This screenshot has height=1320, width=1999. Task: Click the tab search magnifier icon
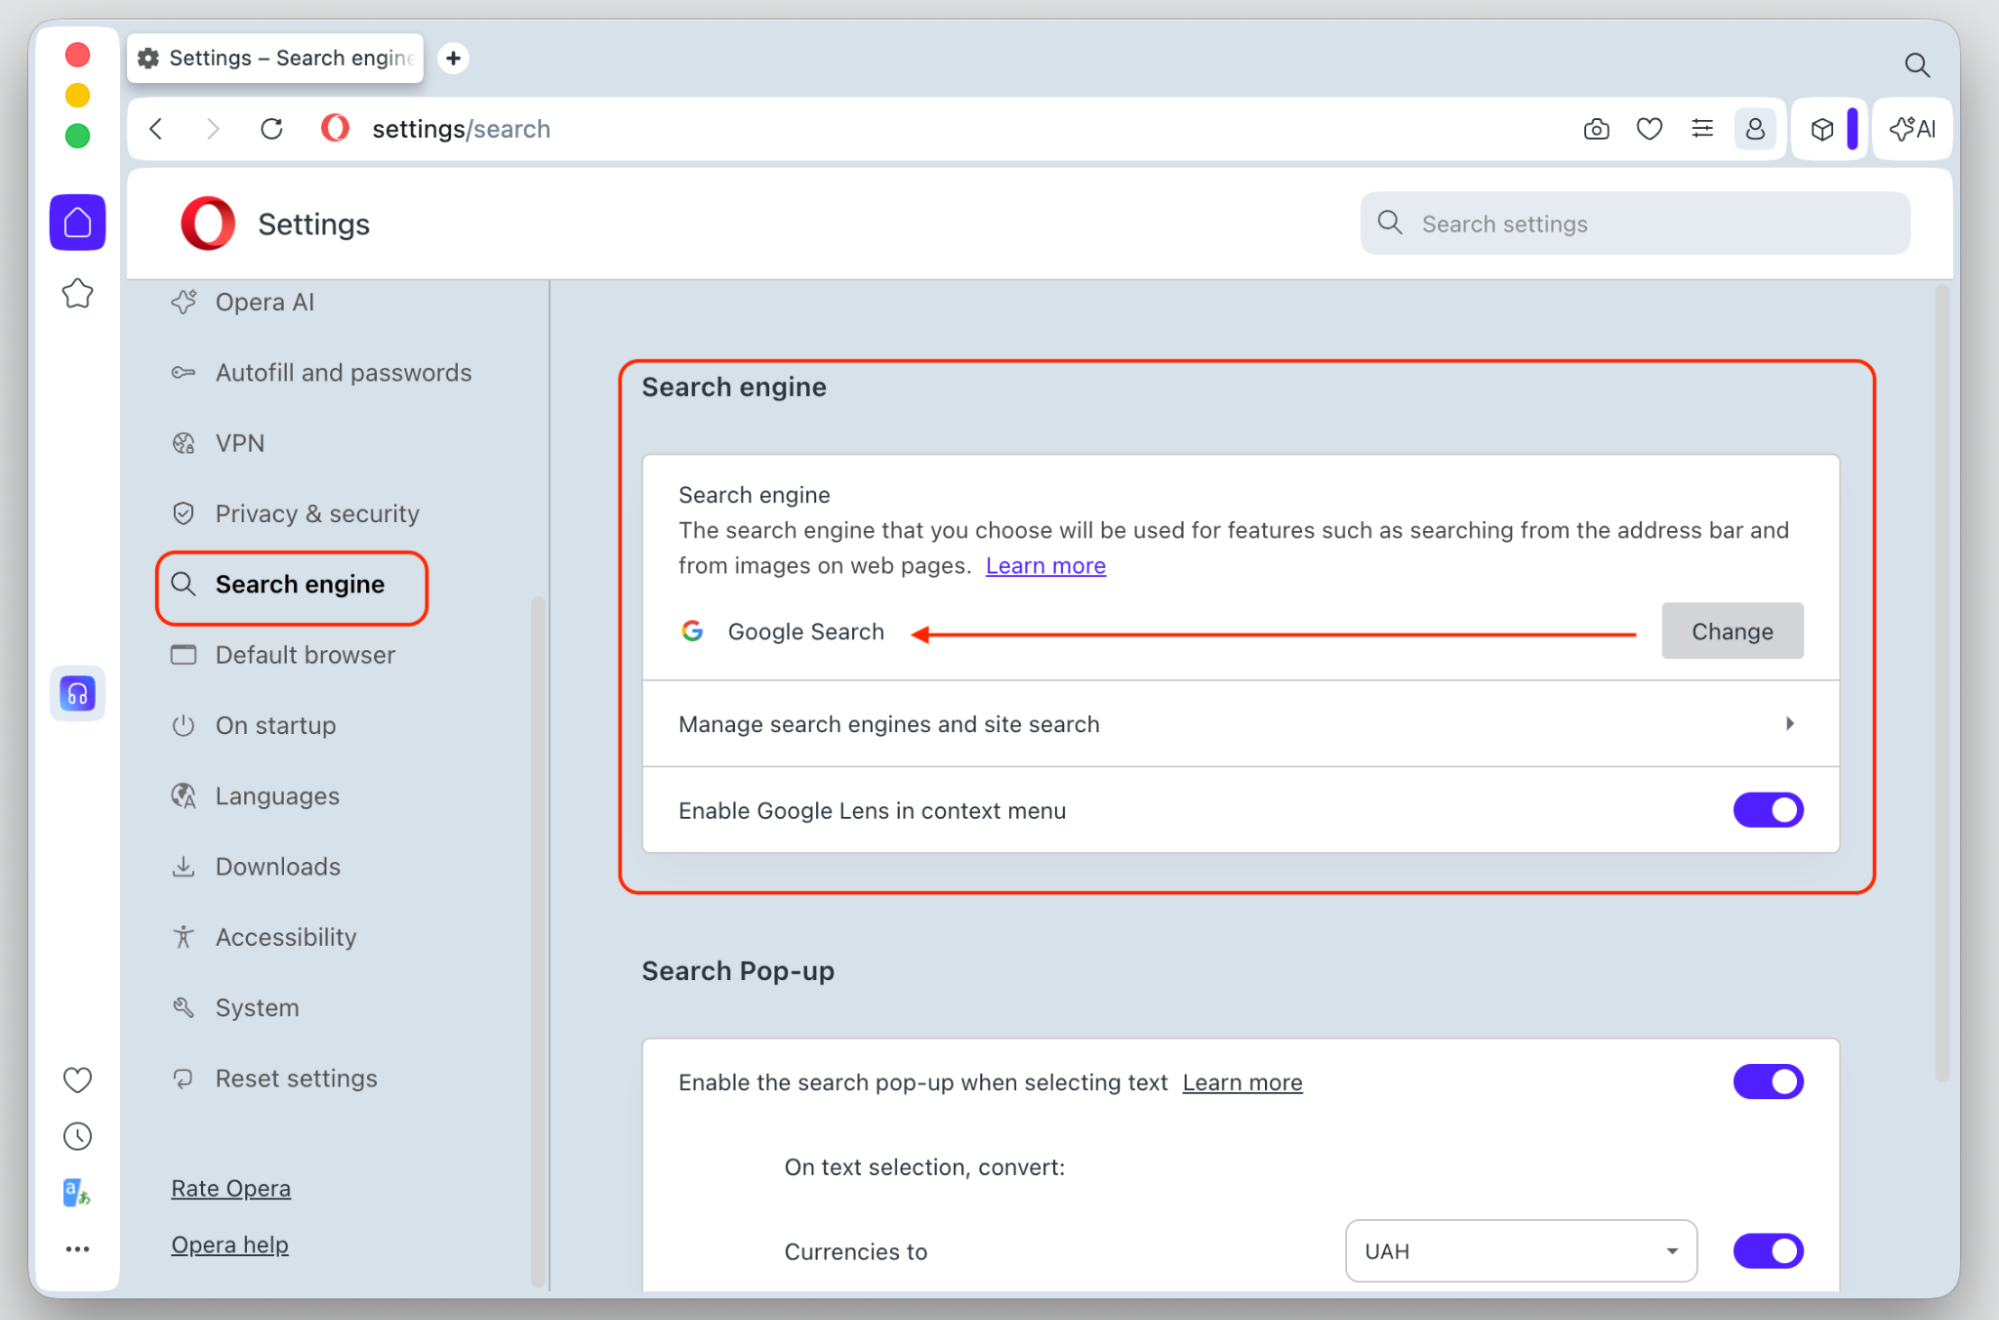pyautogui.click(x=1916, y=65)
